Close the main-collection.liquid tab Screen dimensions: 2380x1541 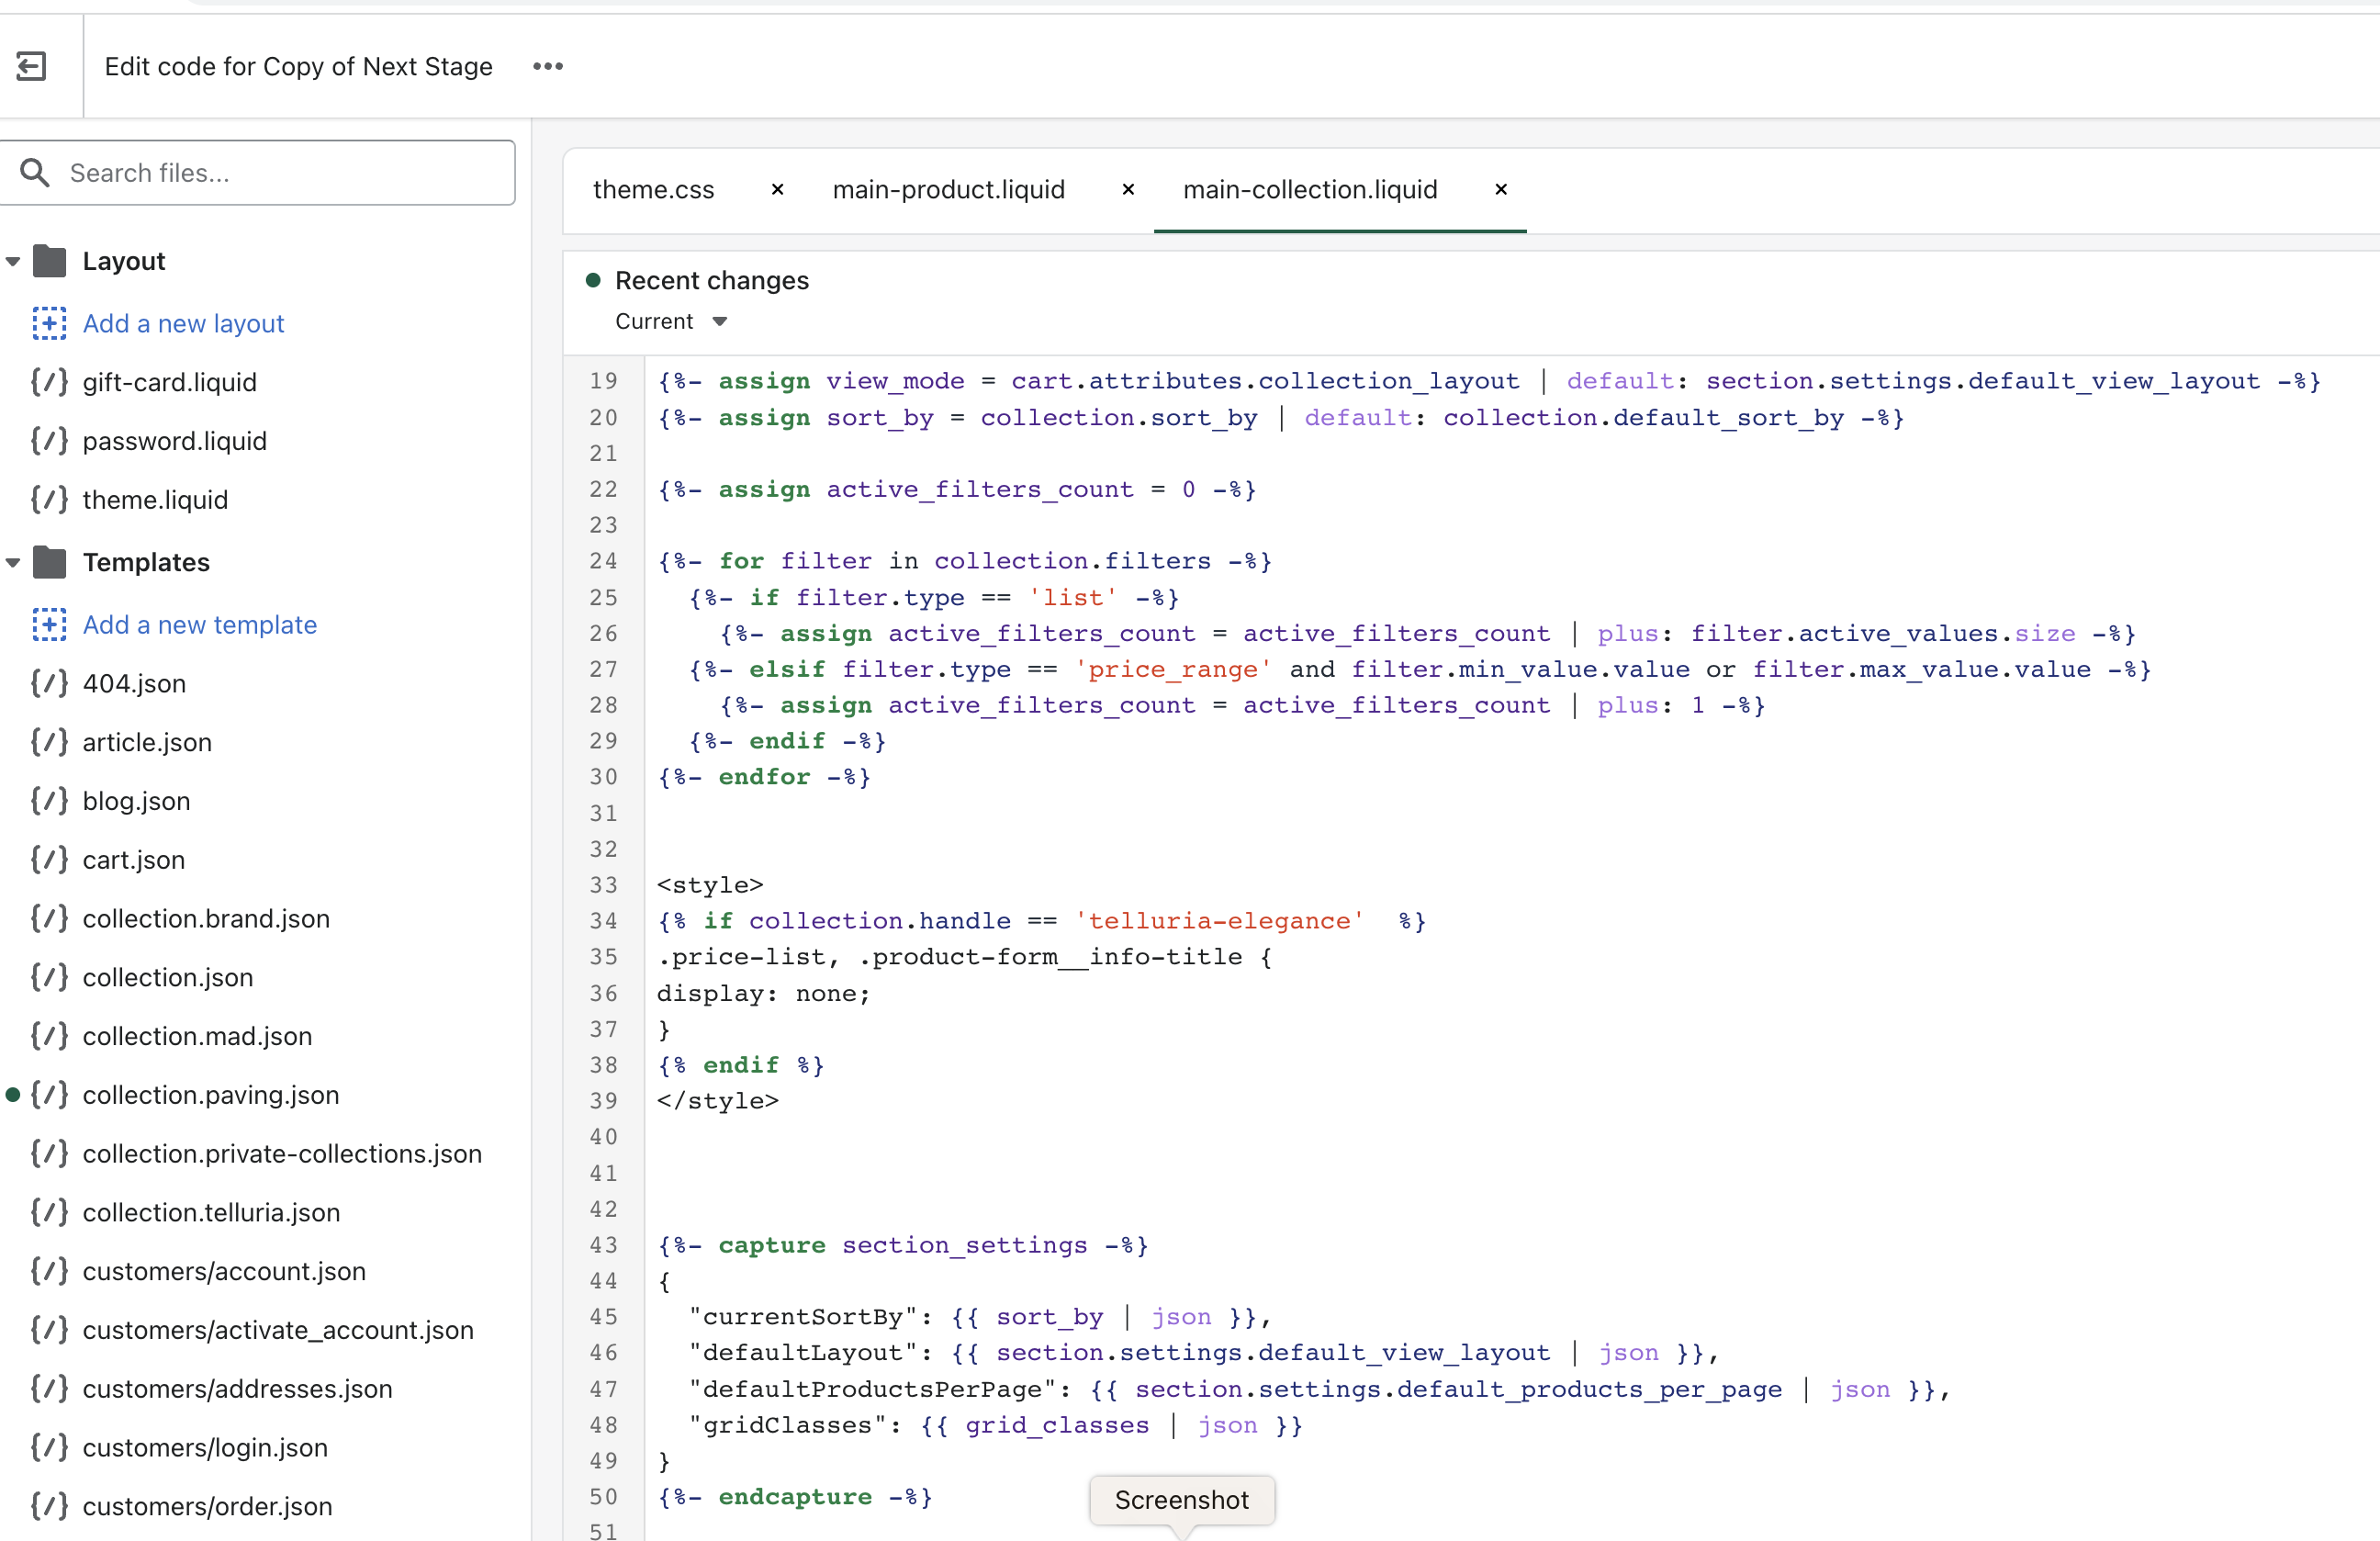[x=1500, y=190]
